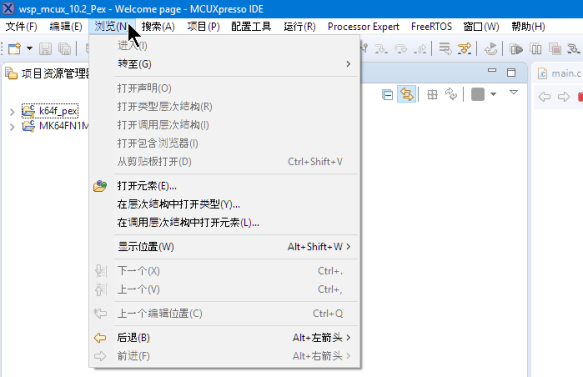Click the New wizard toolbar icon
The height and width of the screenshot is (377, 583).
coord(15,49)
